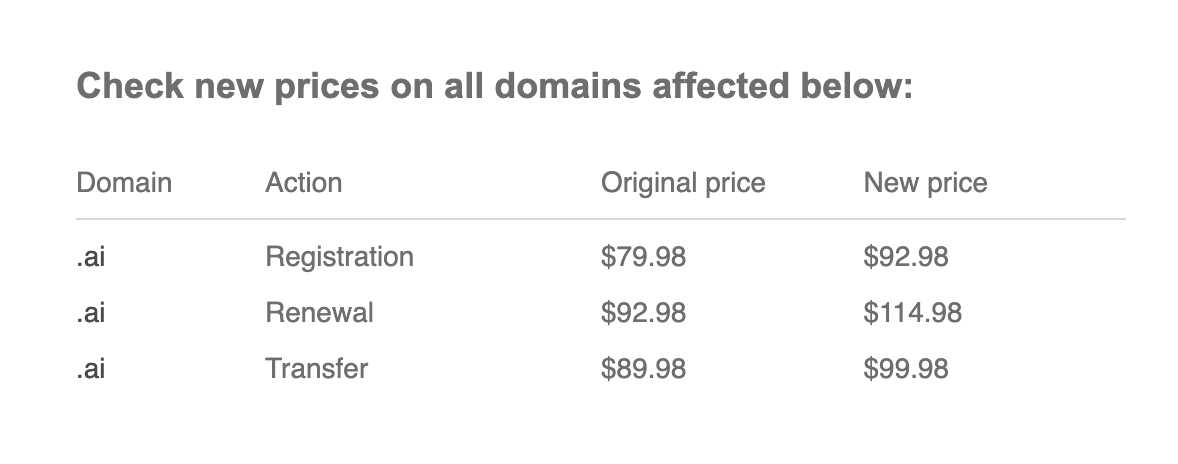Select the Renewal action cell
1178x464 pixels.
319,313
